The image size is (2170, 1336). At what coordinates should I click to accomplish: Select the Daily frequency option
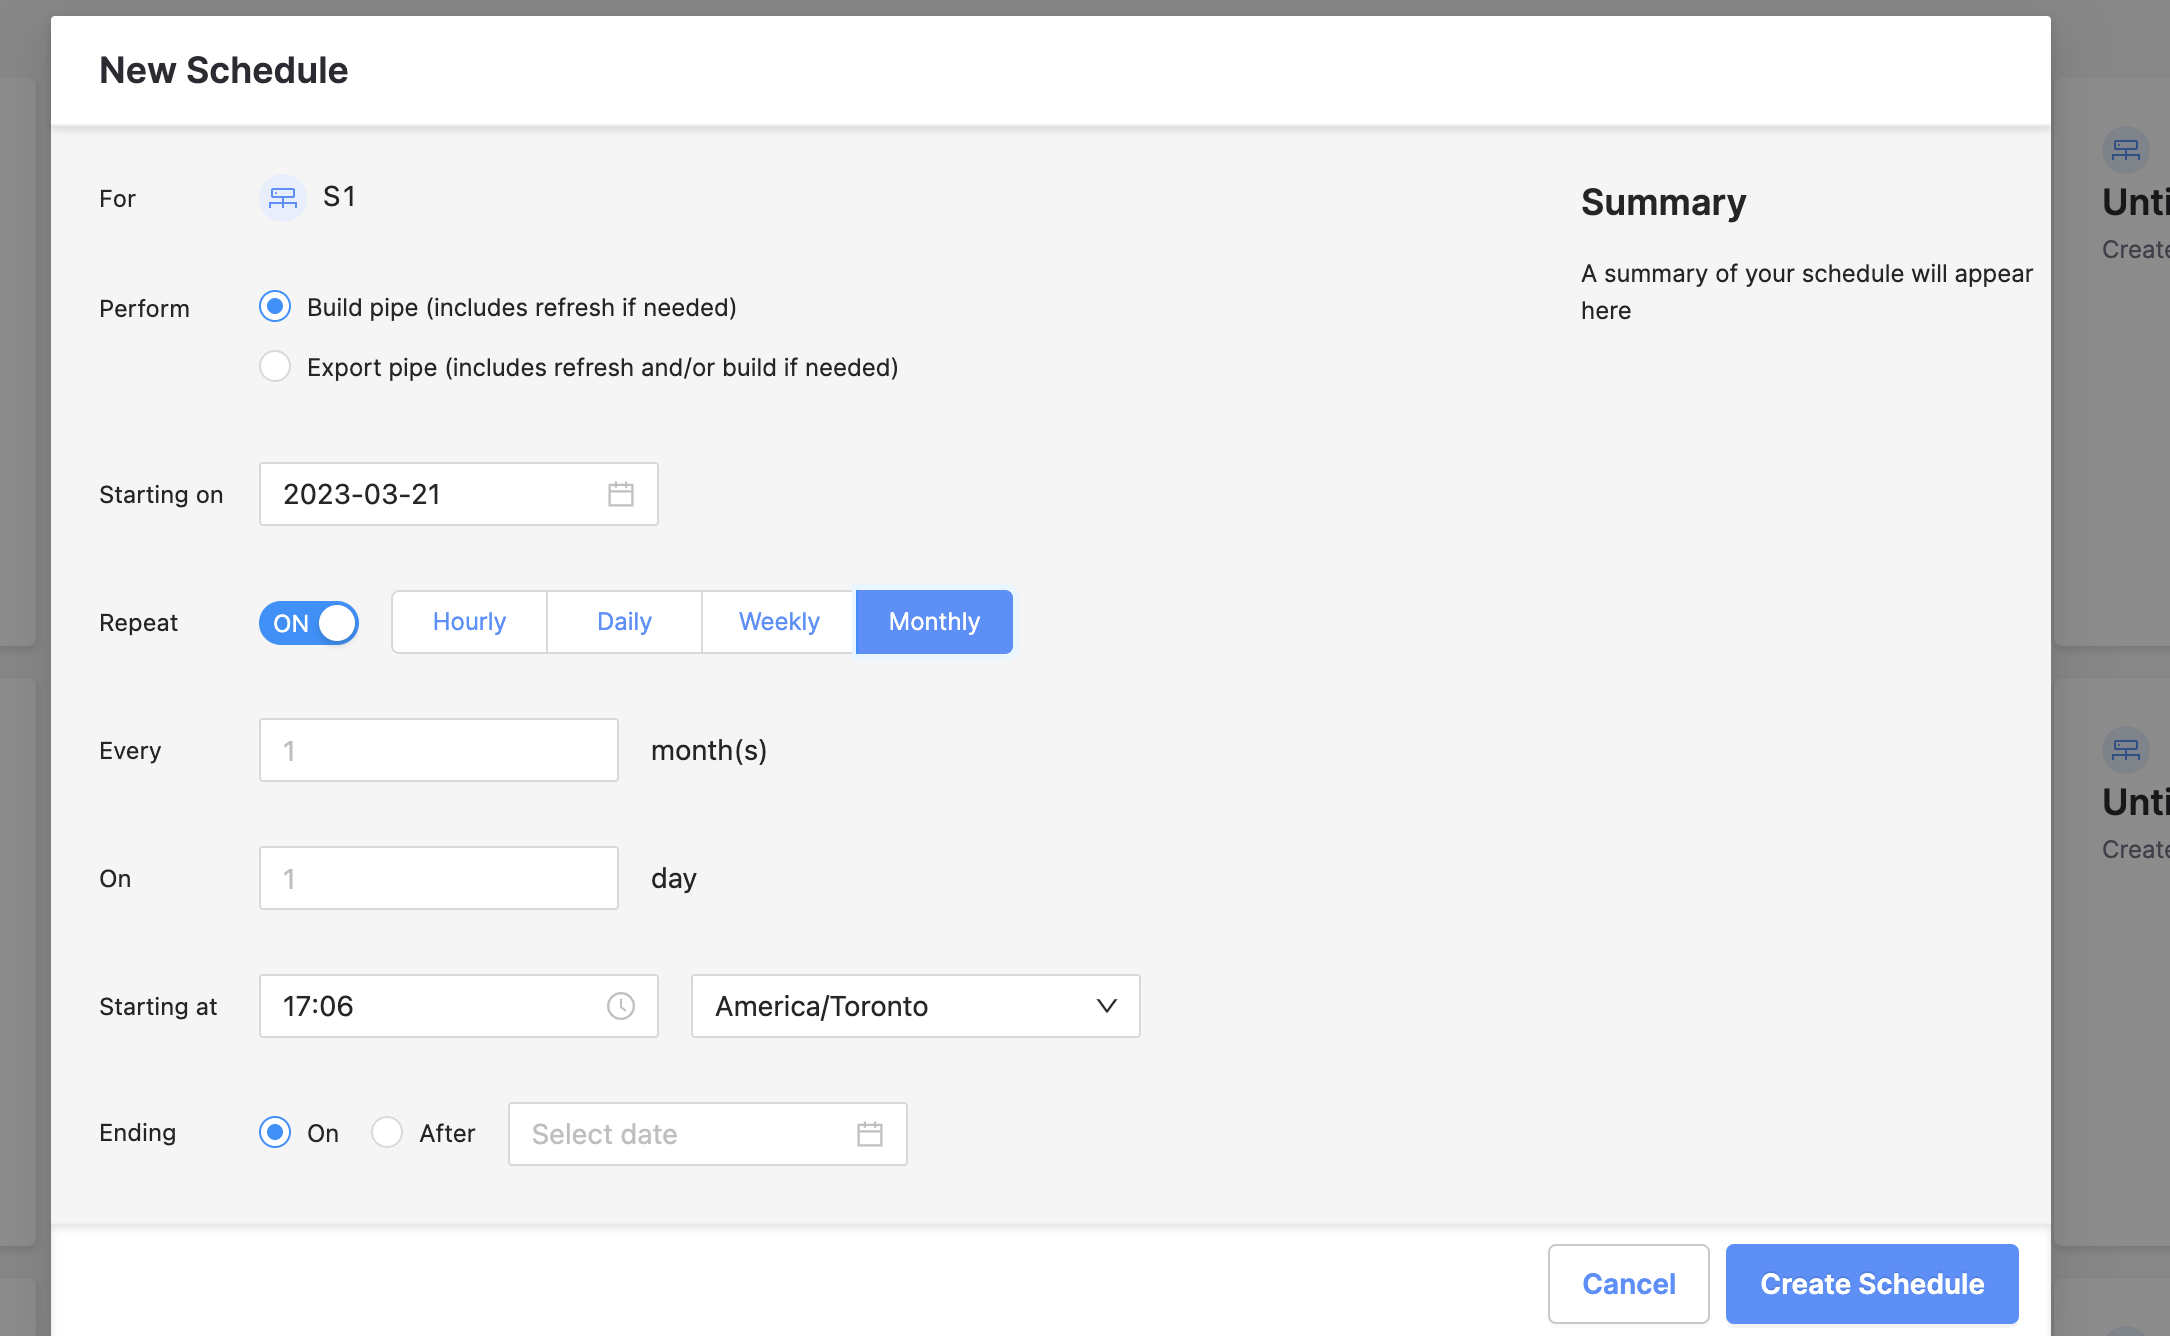(623, 622)
